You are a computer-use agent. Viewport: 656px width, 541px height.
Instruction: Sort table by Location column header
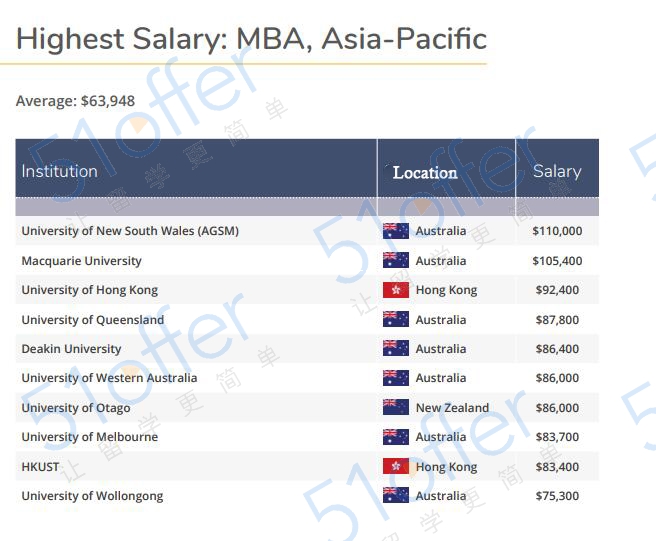425,173
